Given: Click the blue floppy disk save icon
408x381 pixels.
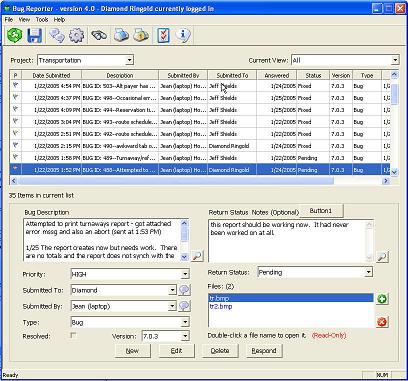Looking at the screenshot, I should point(34,35).
